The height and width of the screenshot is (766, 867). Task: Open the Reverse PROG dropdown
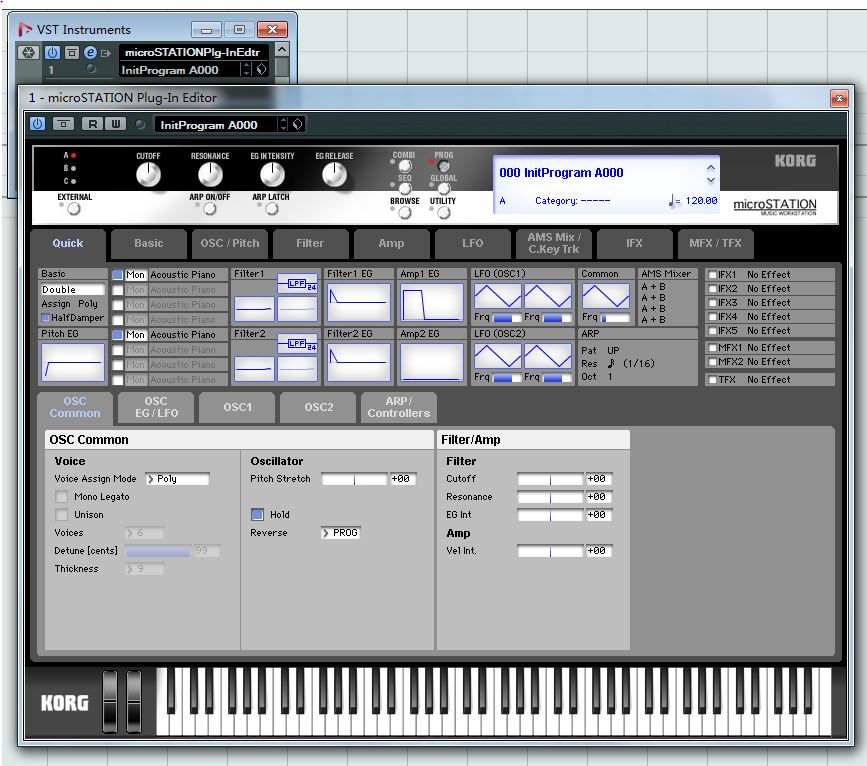(341, 533)
